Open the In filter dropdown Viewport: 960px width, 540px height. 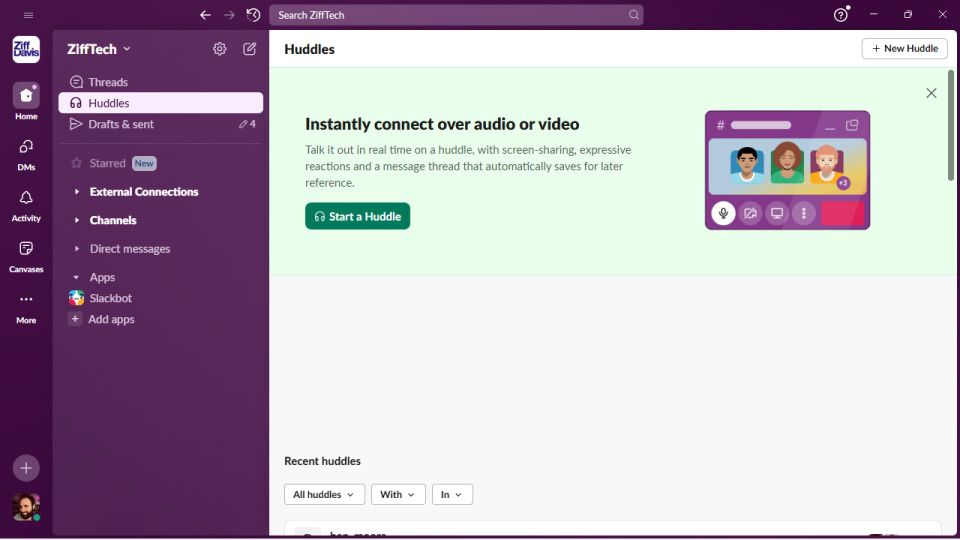[x=452, y=495]
